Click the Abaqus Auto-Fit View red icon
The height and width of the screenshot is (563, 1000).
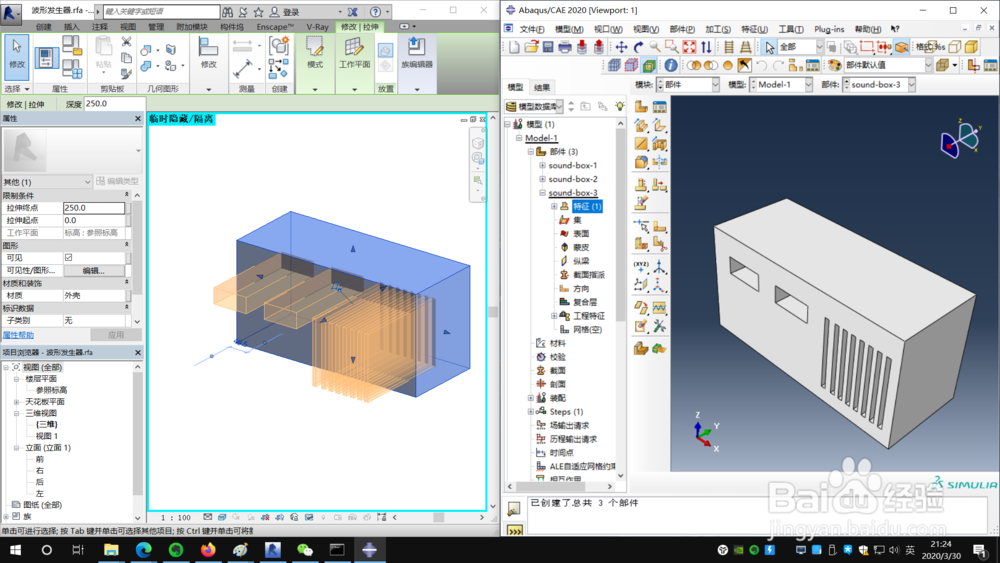pyautogui.click(x=689, y=47)
